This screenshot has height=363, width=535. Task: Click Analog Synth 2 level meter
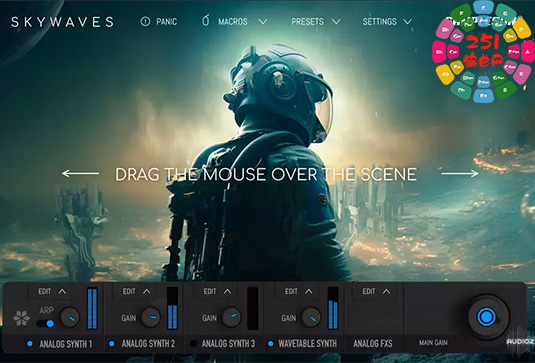click(172, 308)
